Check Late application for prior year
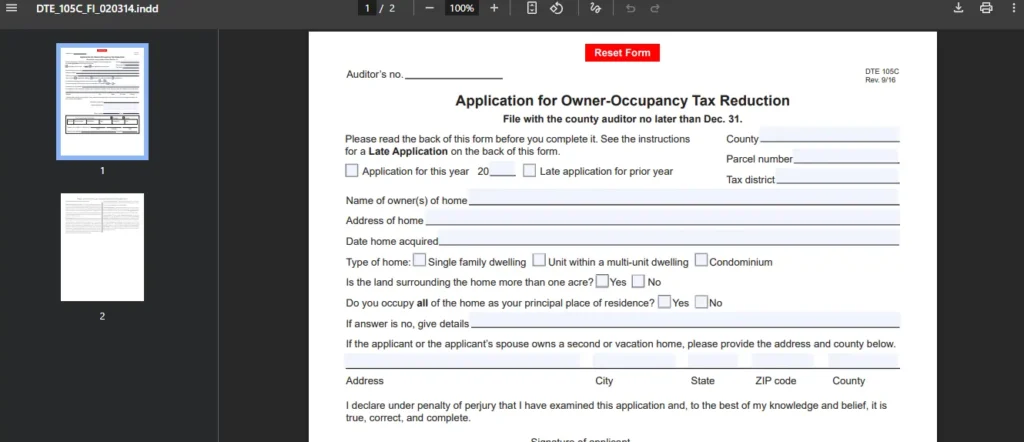 tap(529, 171)
